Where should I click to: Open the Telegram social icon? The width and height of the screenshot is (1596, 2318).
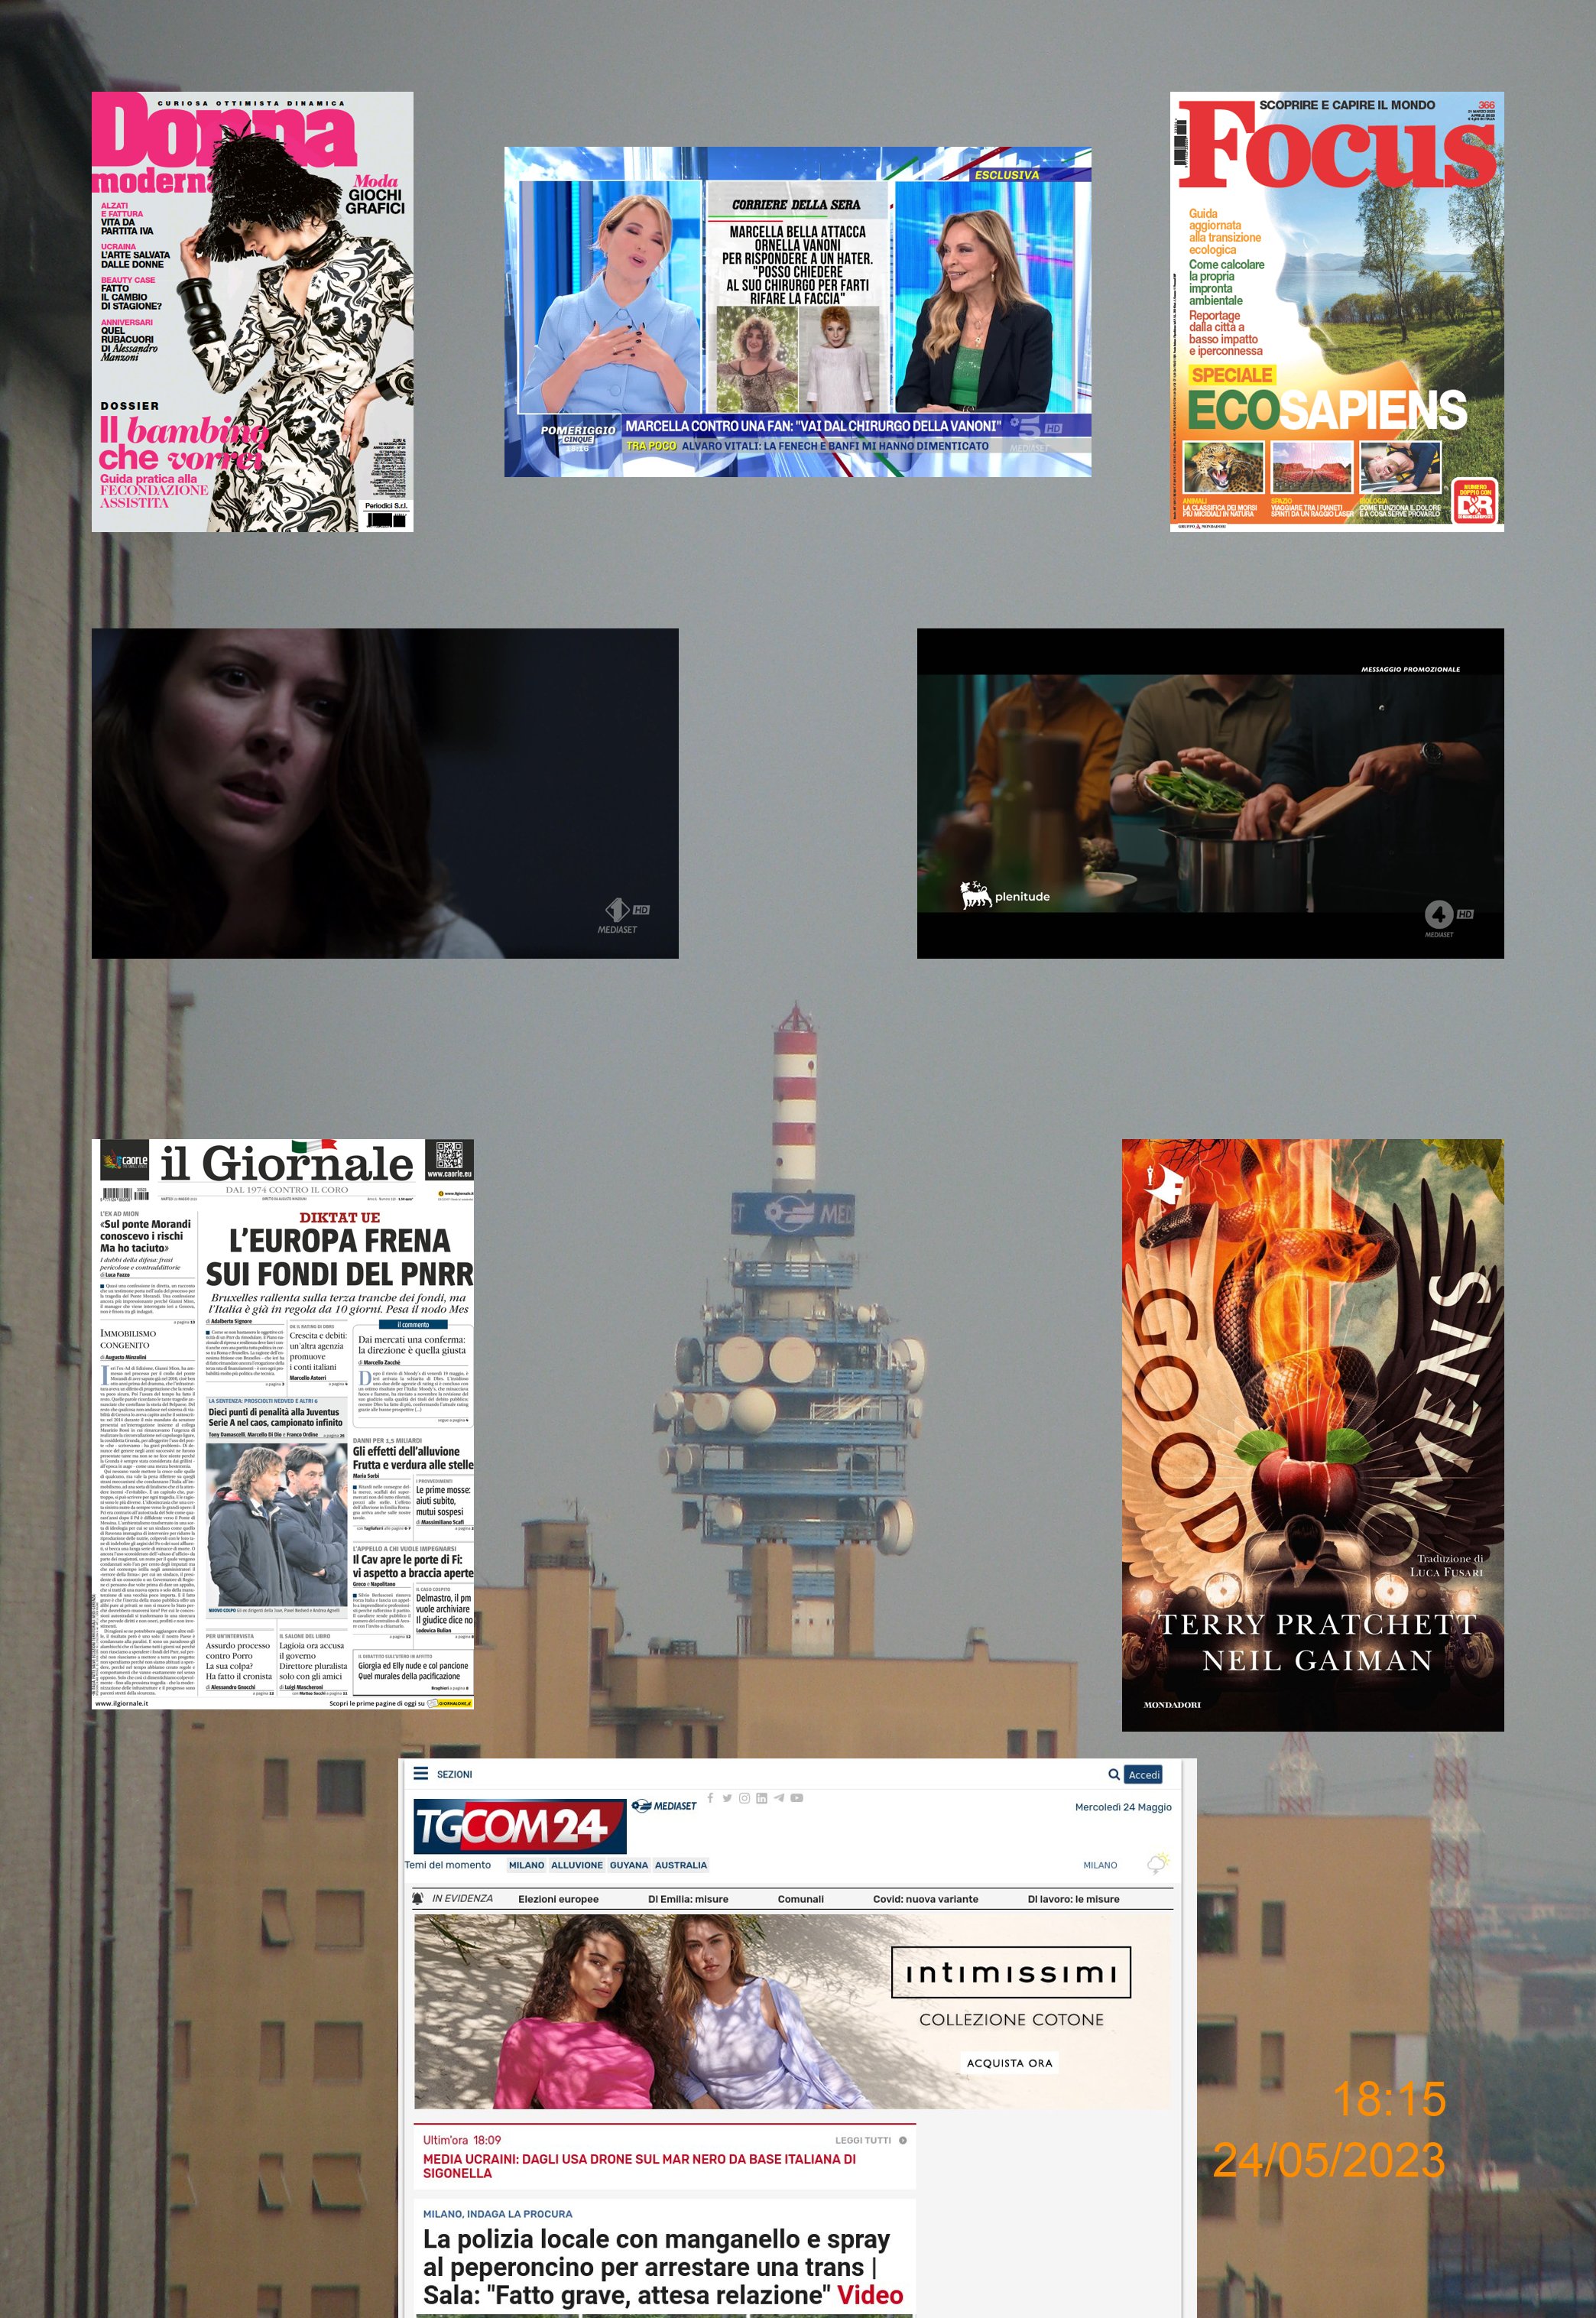[x=779, y=1798]
